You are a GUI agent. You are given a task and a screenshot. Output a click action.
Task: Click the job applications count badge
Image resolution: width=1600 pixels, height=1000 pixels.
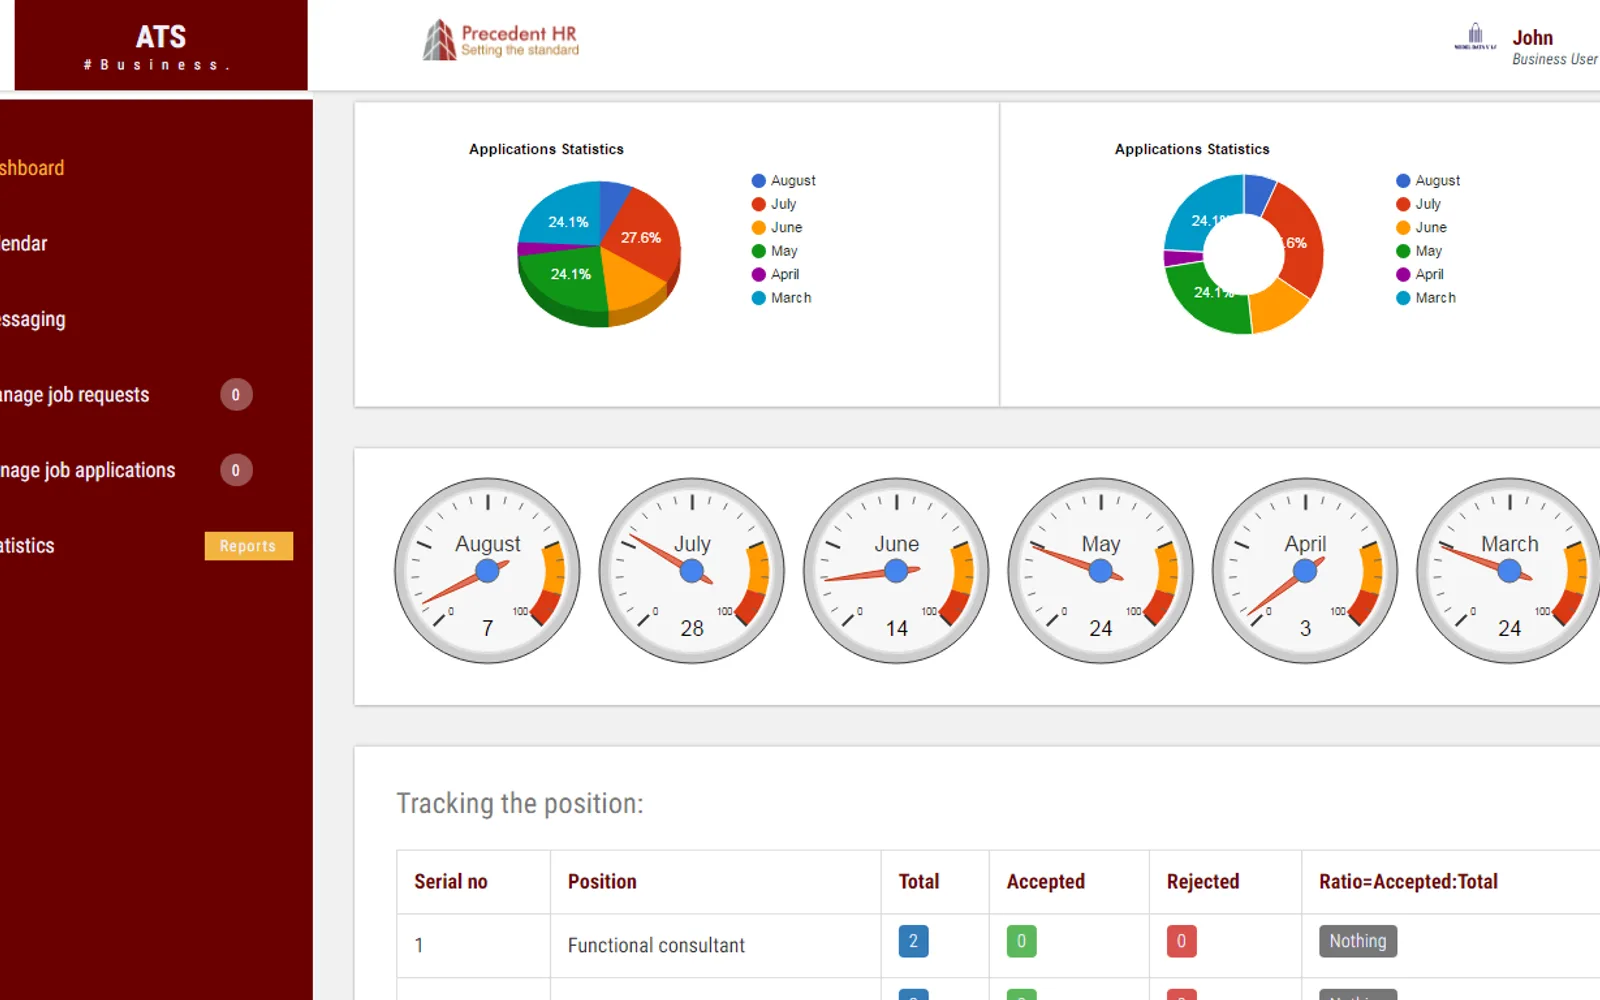(x=236, y=470)
